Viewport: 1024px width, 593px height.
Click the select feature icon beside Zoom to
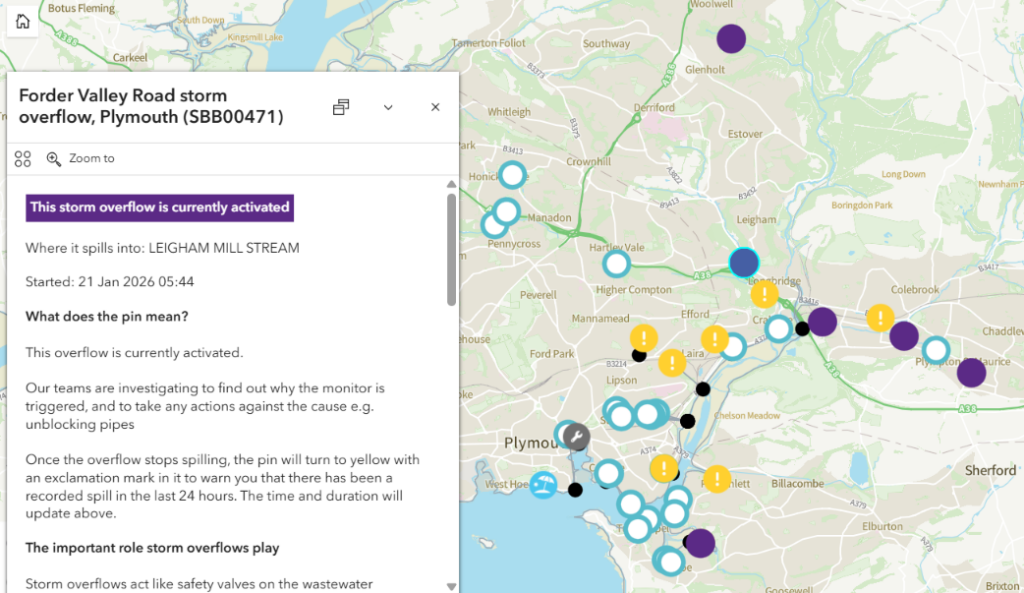pos(23,159)
